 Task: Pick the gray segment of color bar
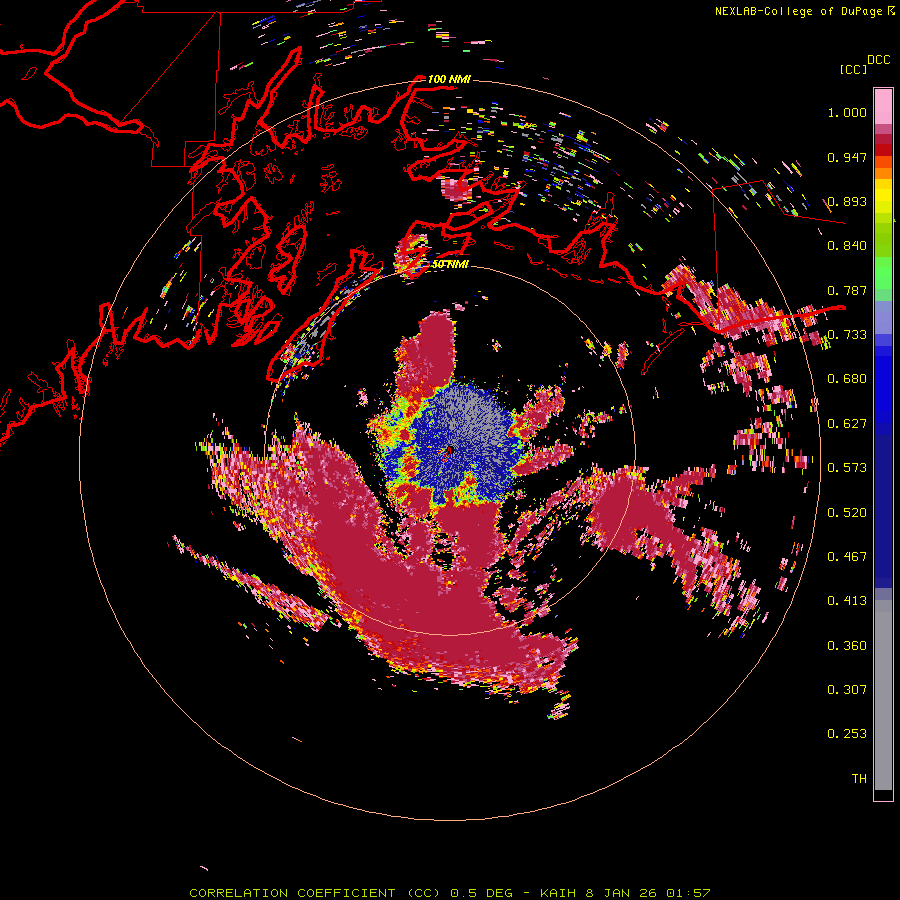pos(883,695)
